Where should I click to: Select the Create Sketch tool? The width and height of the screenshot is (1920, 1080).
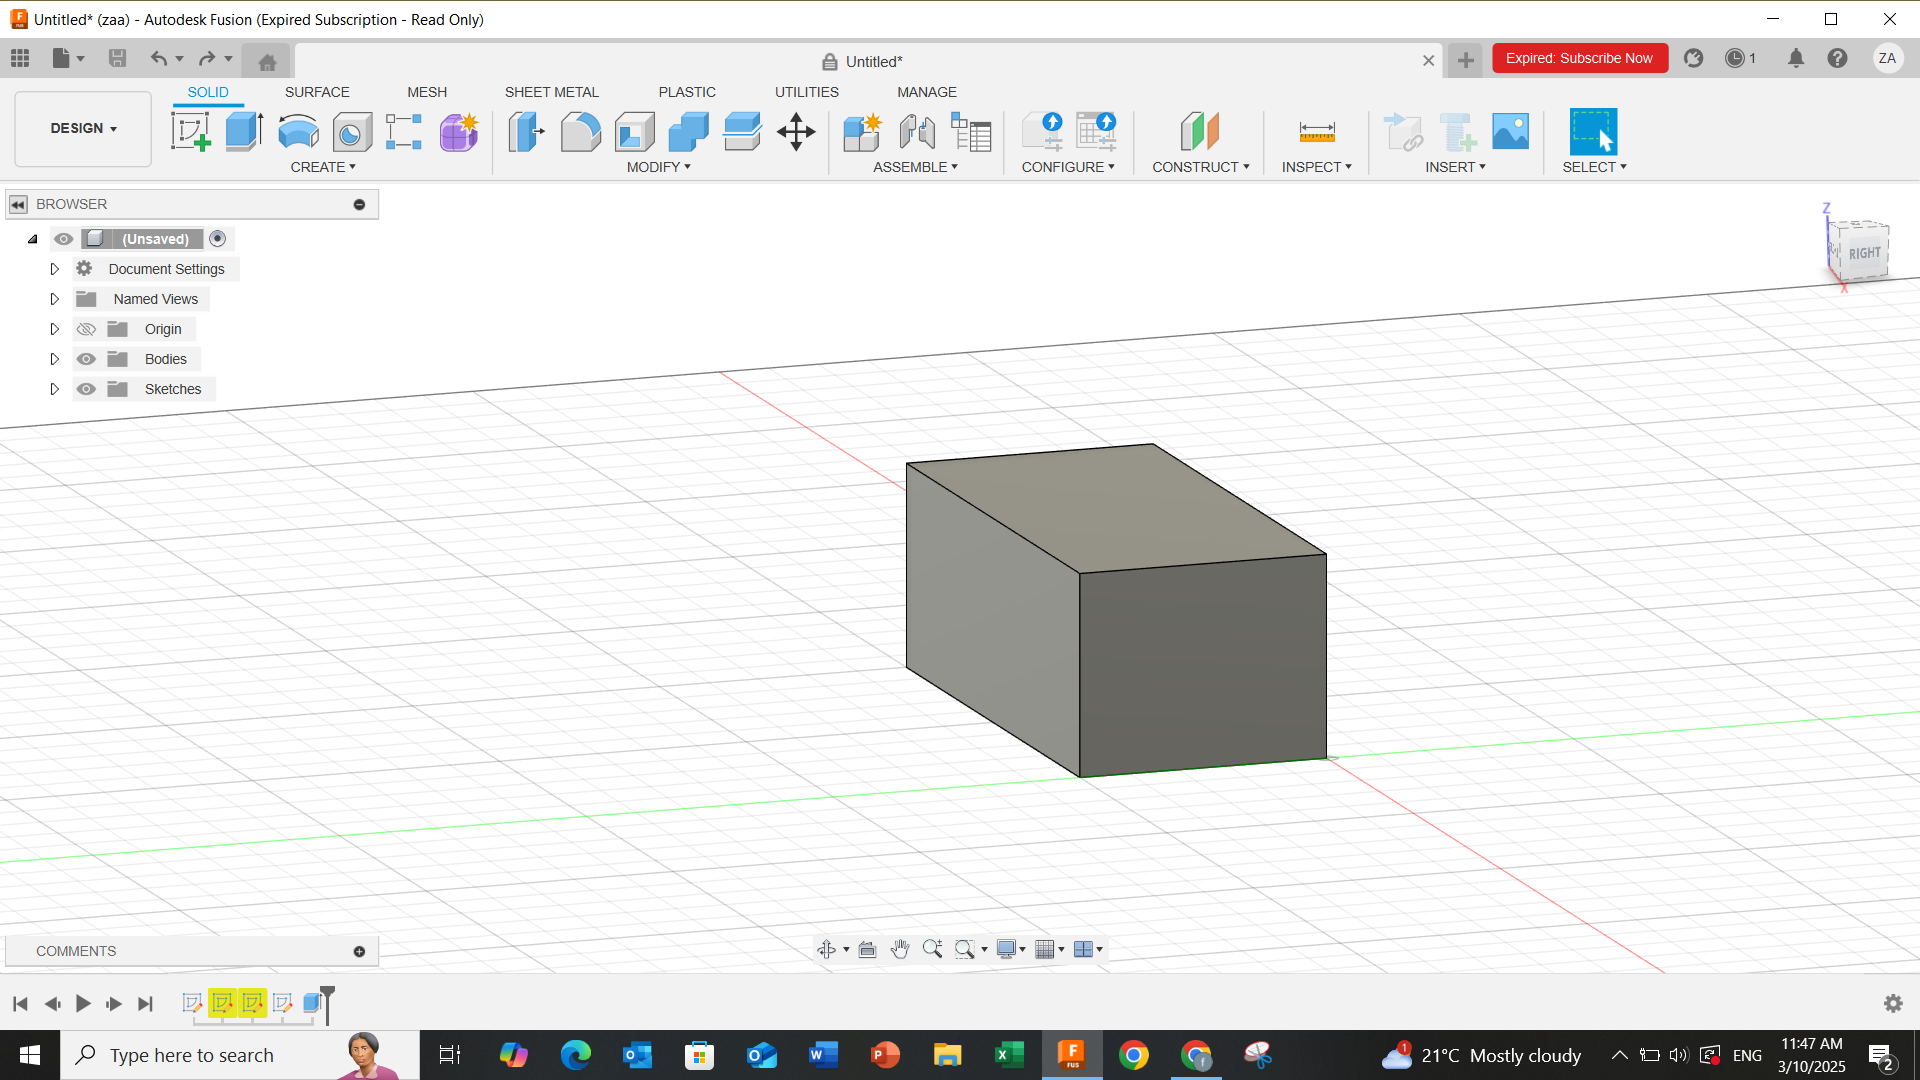click(190, 131)
